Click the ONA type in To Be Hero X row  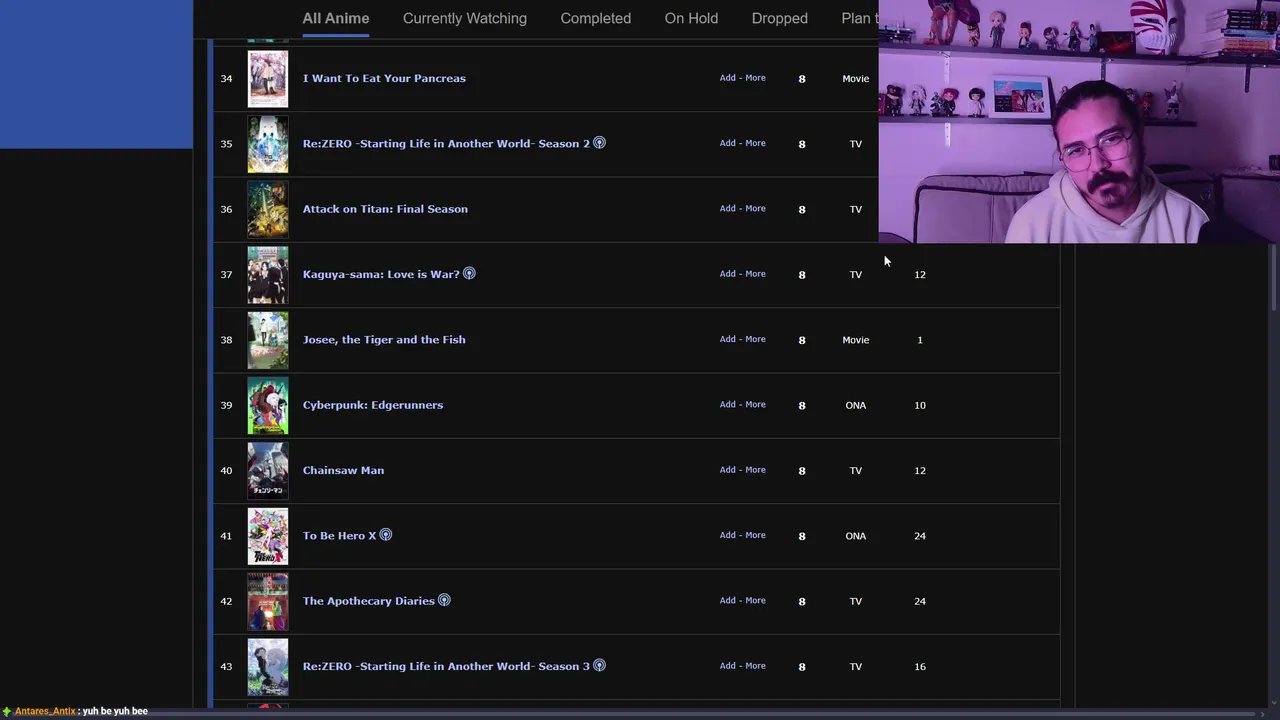point(856,536)
